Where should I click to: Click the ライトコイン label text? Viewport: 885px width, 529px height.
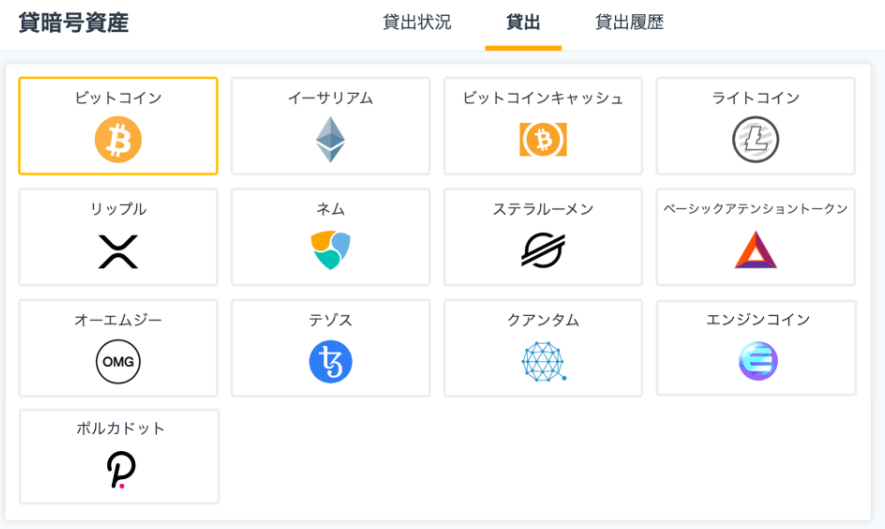click(x=756, y=98)
